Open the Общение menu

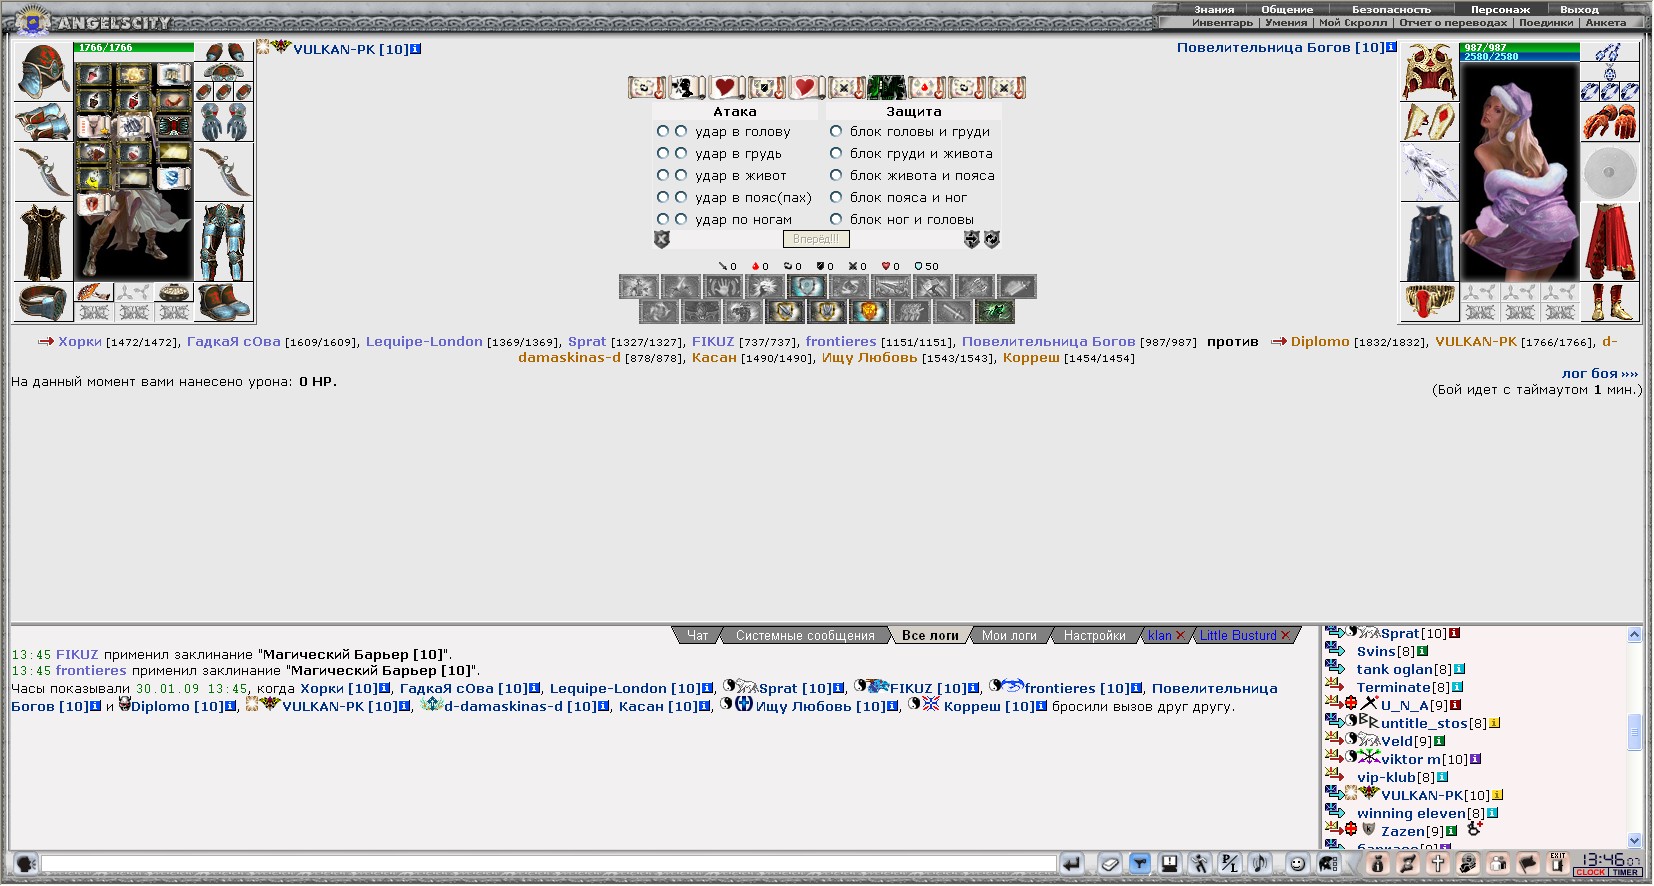[1287, 9]
